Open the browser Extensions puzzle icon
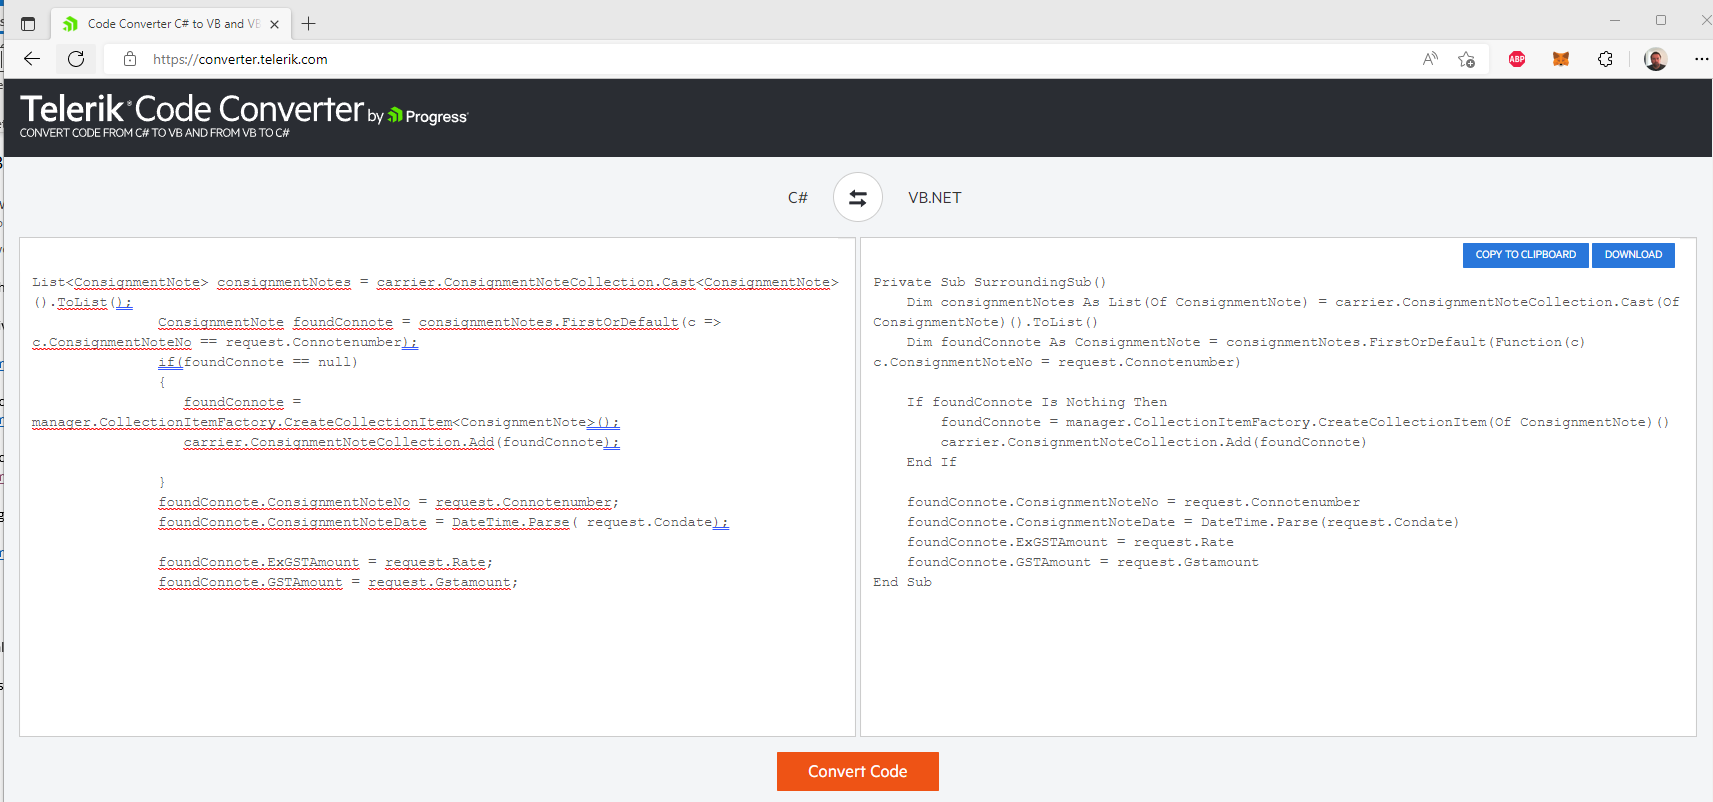The height and width of the screenshot is (802, 1713). click(1605, 59)
